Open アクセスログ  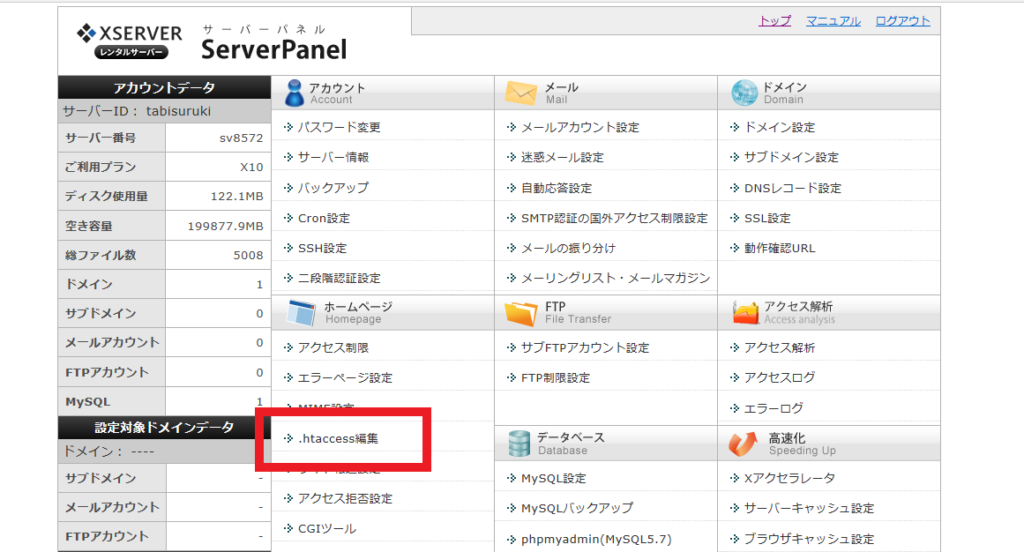point(780,378)
